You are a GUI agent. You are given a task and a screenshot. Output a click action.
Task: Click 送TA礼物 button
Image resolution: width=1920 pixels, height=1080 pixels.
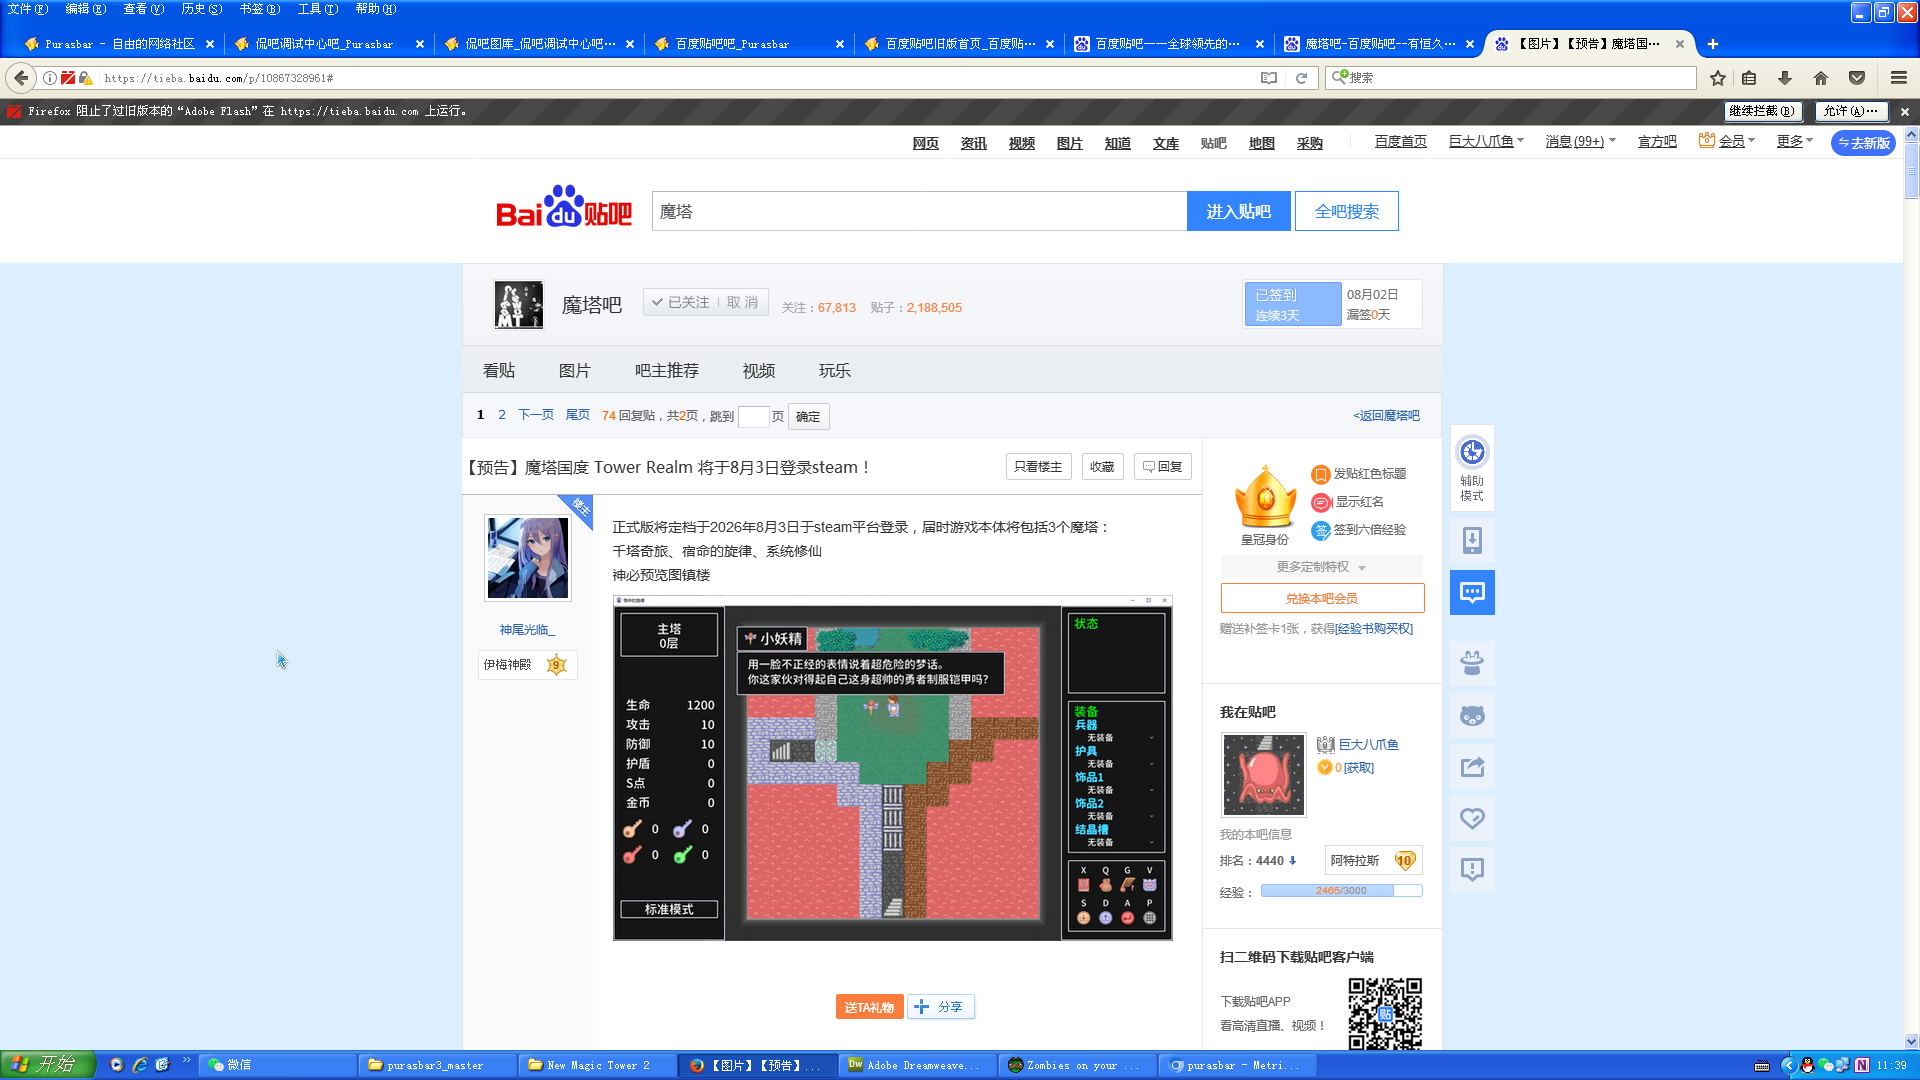click(x=869, y=1007)
